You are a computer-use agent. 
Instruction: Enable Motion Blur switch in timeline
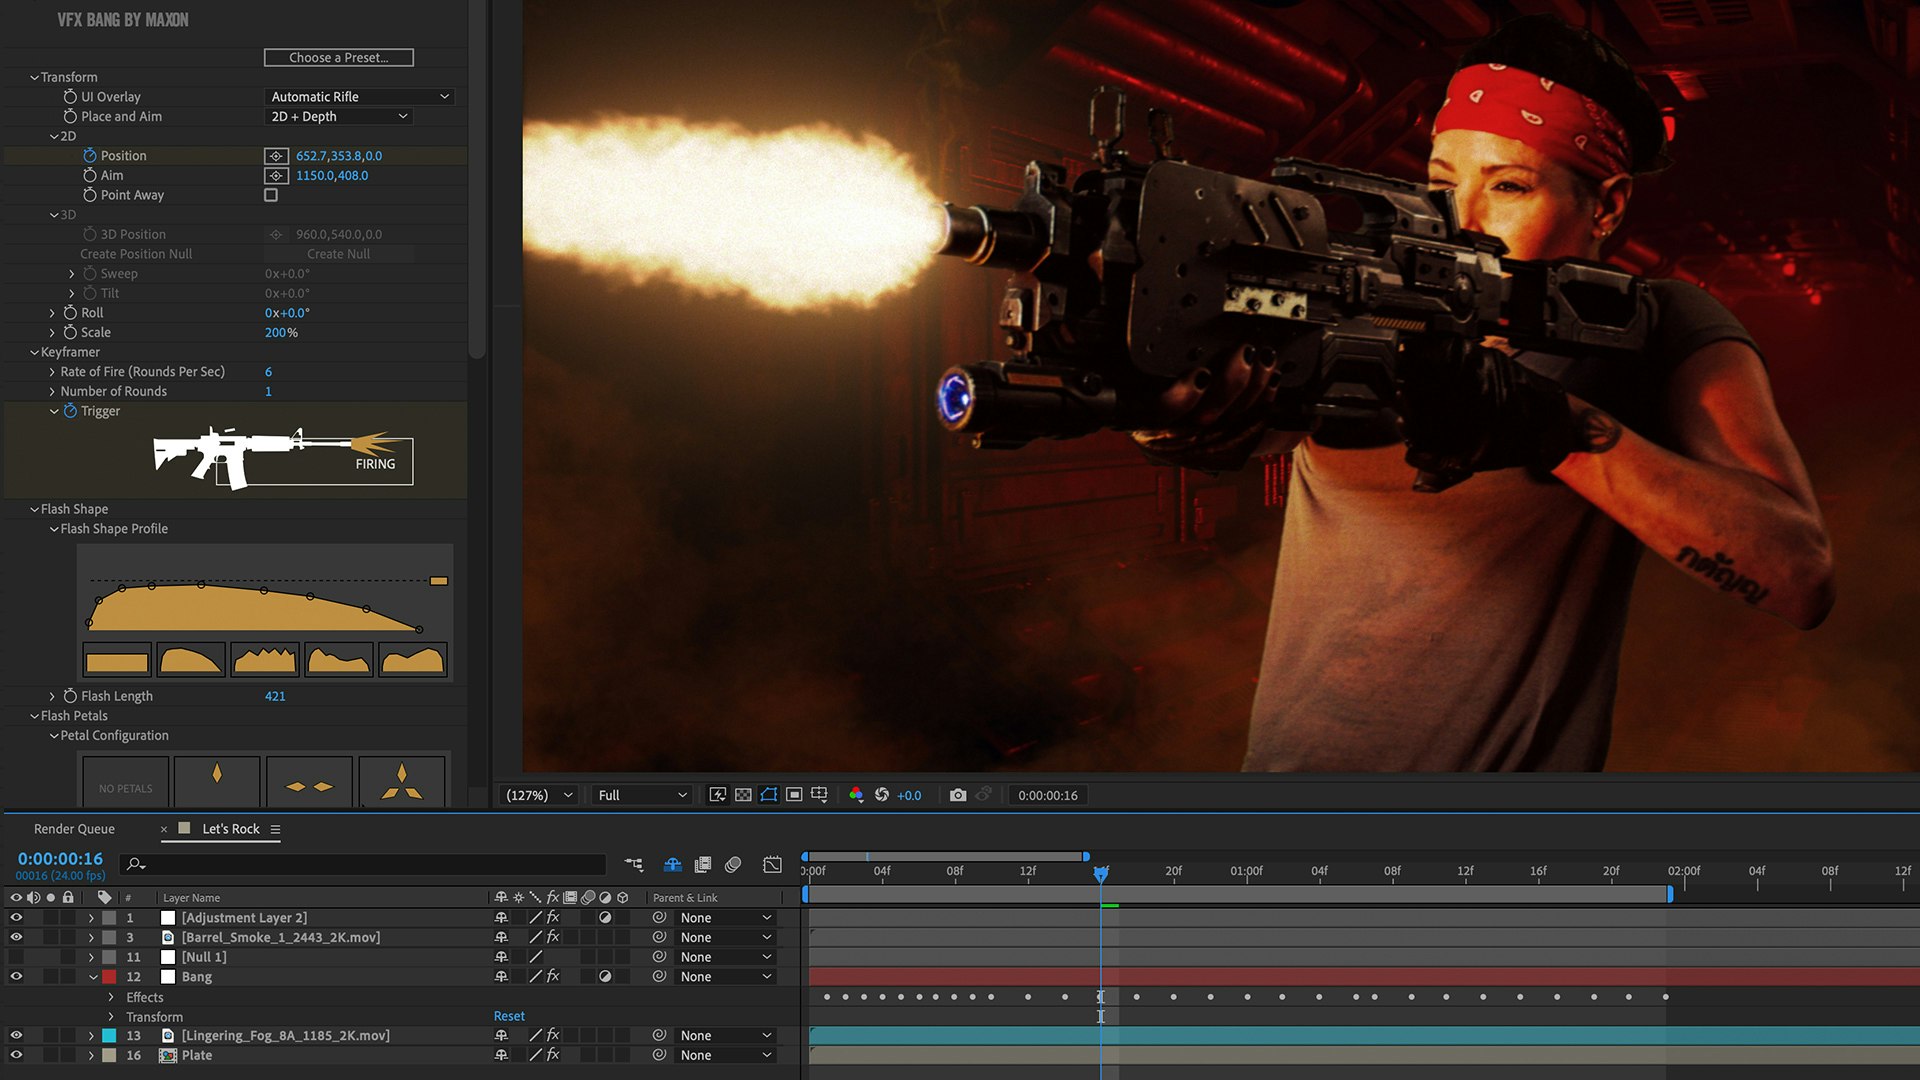pos(733,864)
